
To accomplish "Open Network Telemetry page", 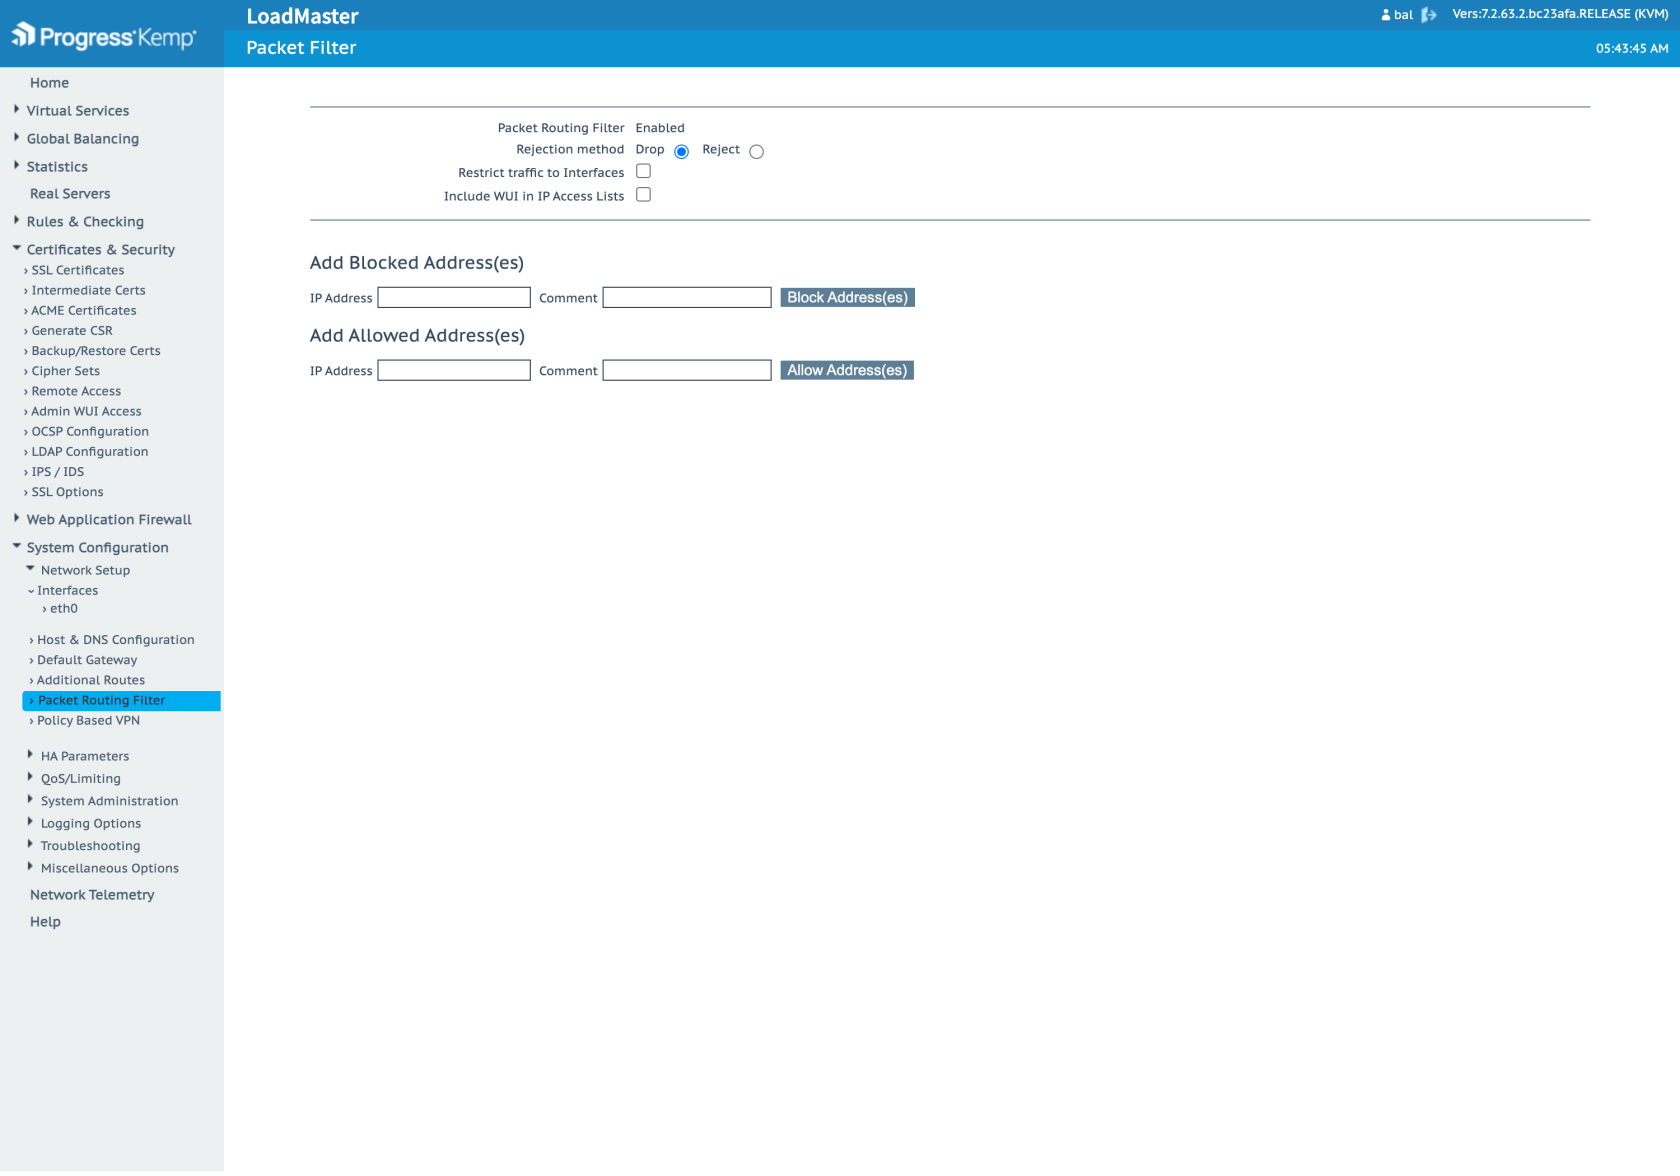I will tap(92, 895).
